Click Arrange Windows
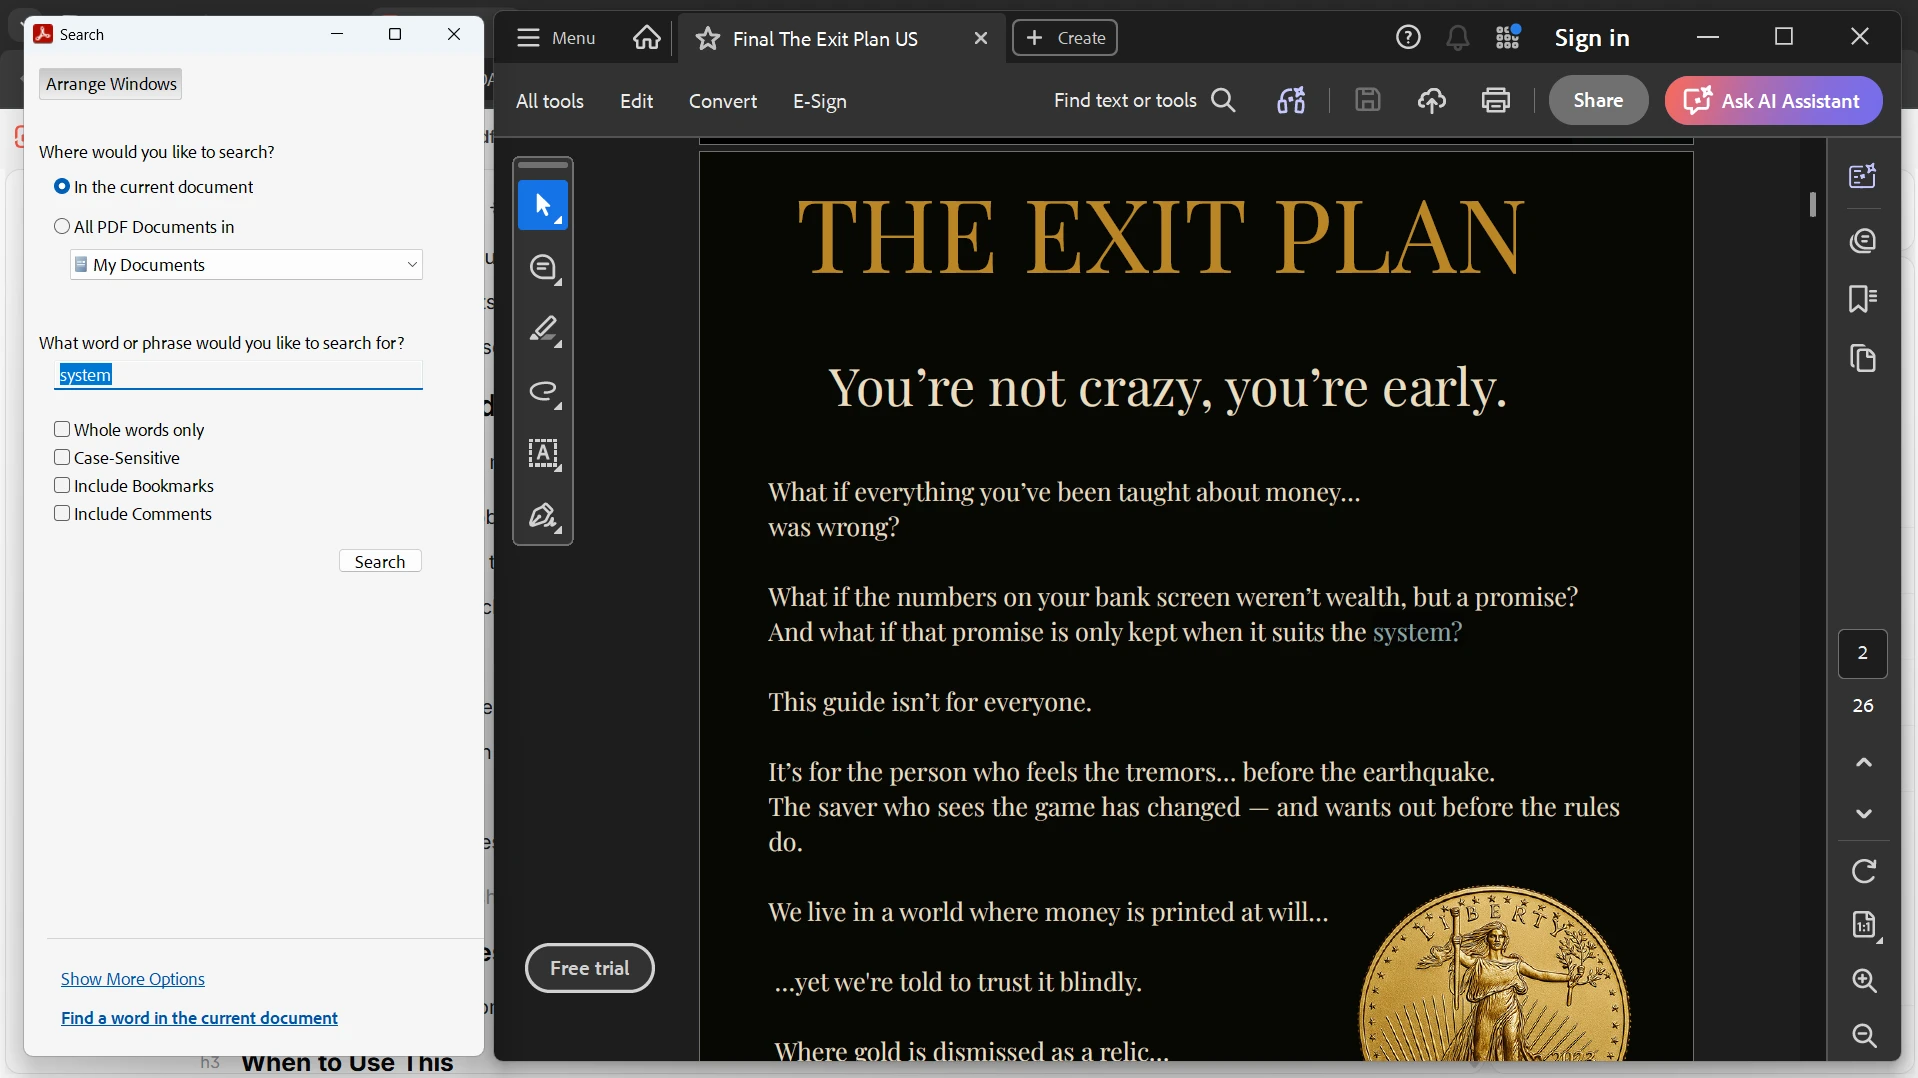This screenshot has width=1918, height=1078. [111, 84]
